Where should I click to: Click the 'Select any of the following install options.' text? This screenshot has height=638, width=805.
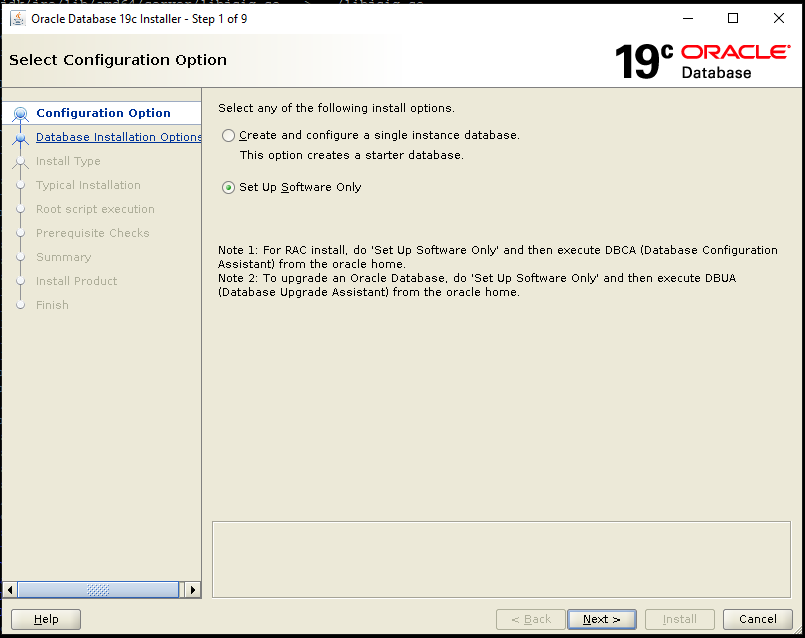[336, 108]
